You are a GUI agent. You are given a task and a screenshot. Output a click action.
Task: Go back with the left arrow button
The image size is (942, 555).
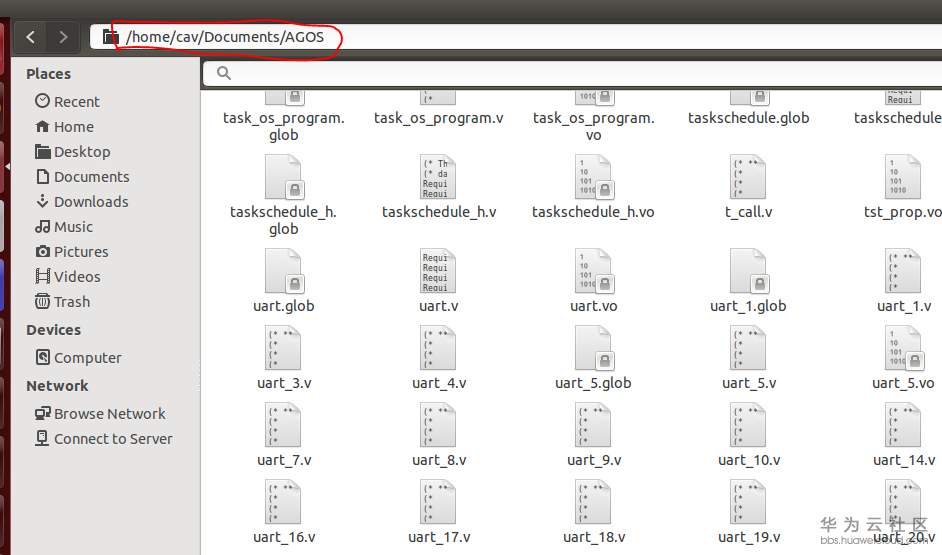[x=31, y=37]
